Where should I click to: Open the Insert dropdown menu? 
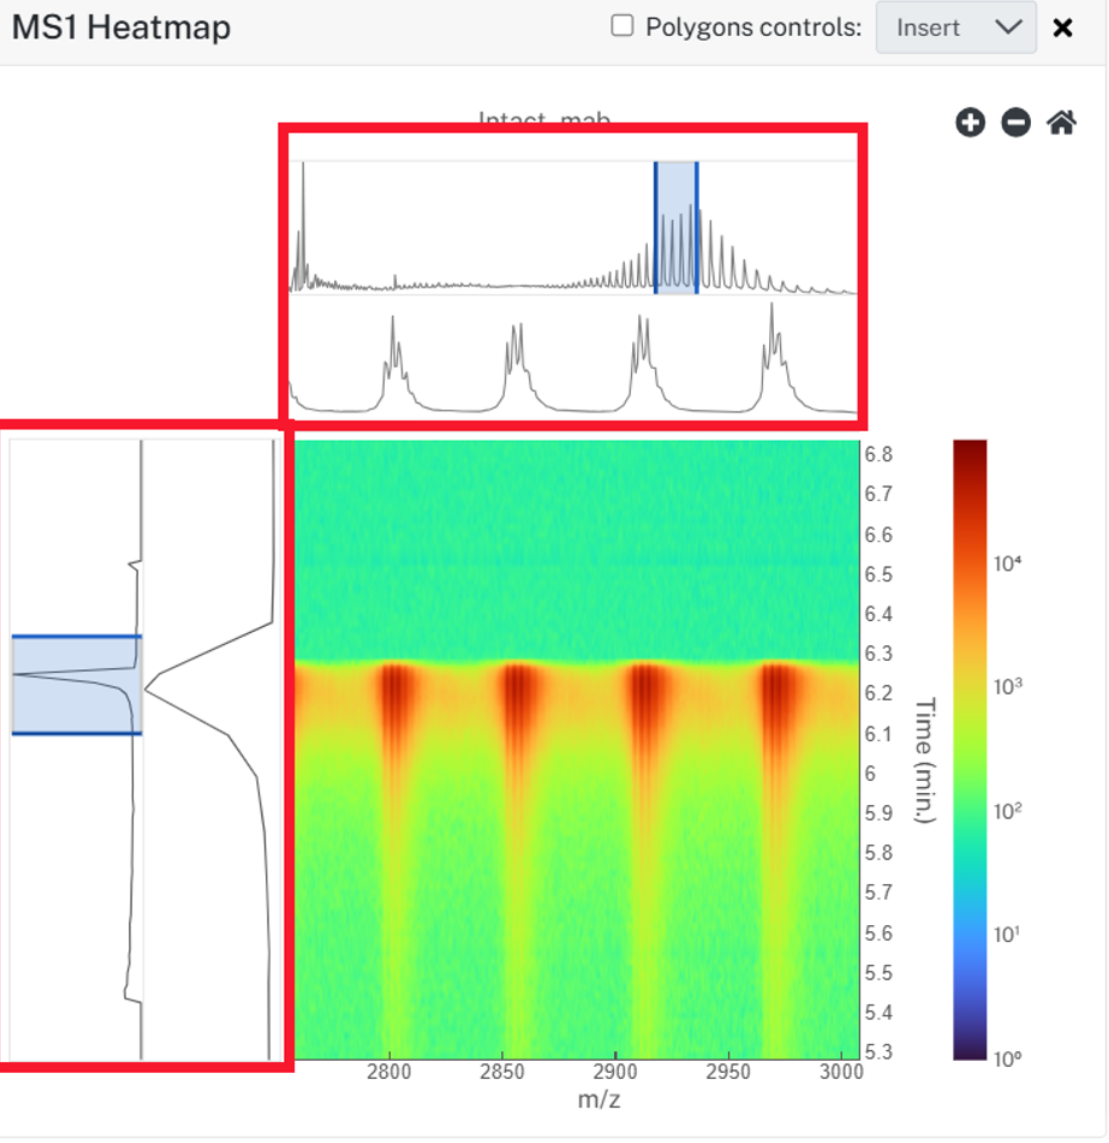[x=956, y=28]
